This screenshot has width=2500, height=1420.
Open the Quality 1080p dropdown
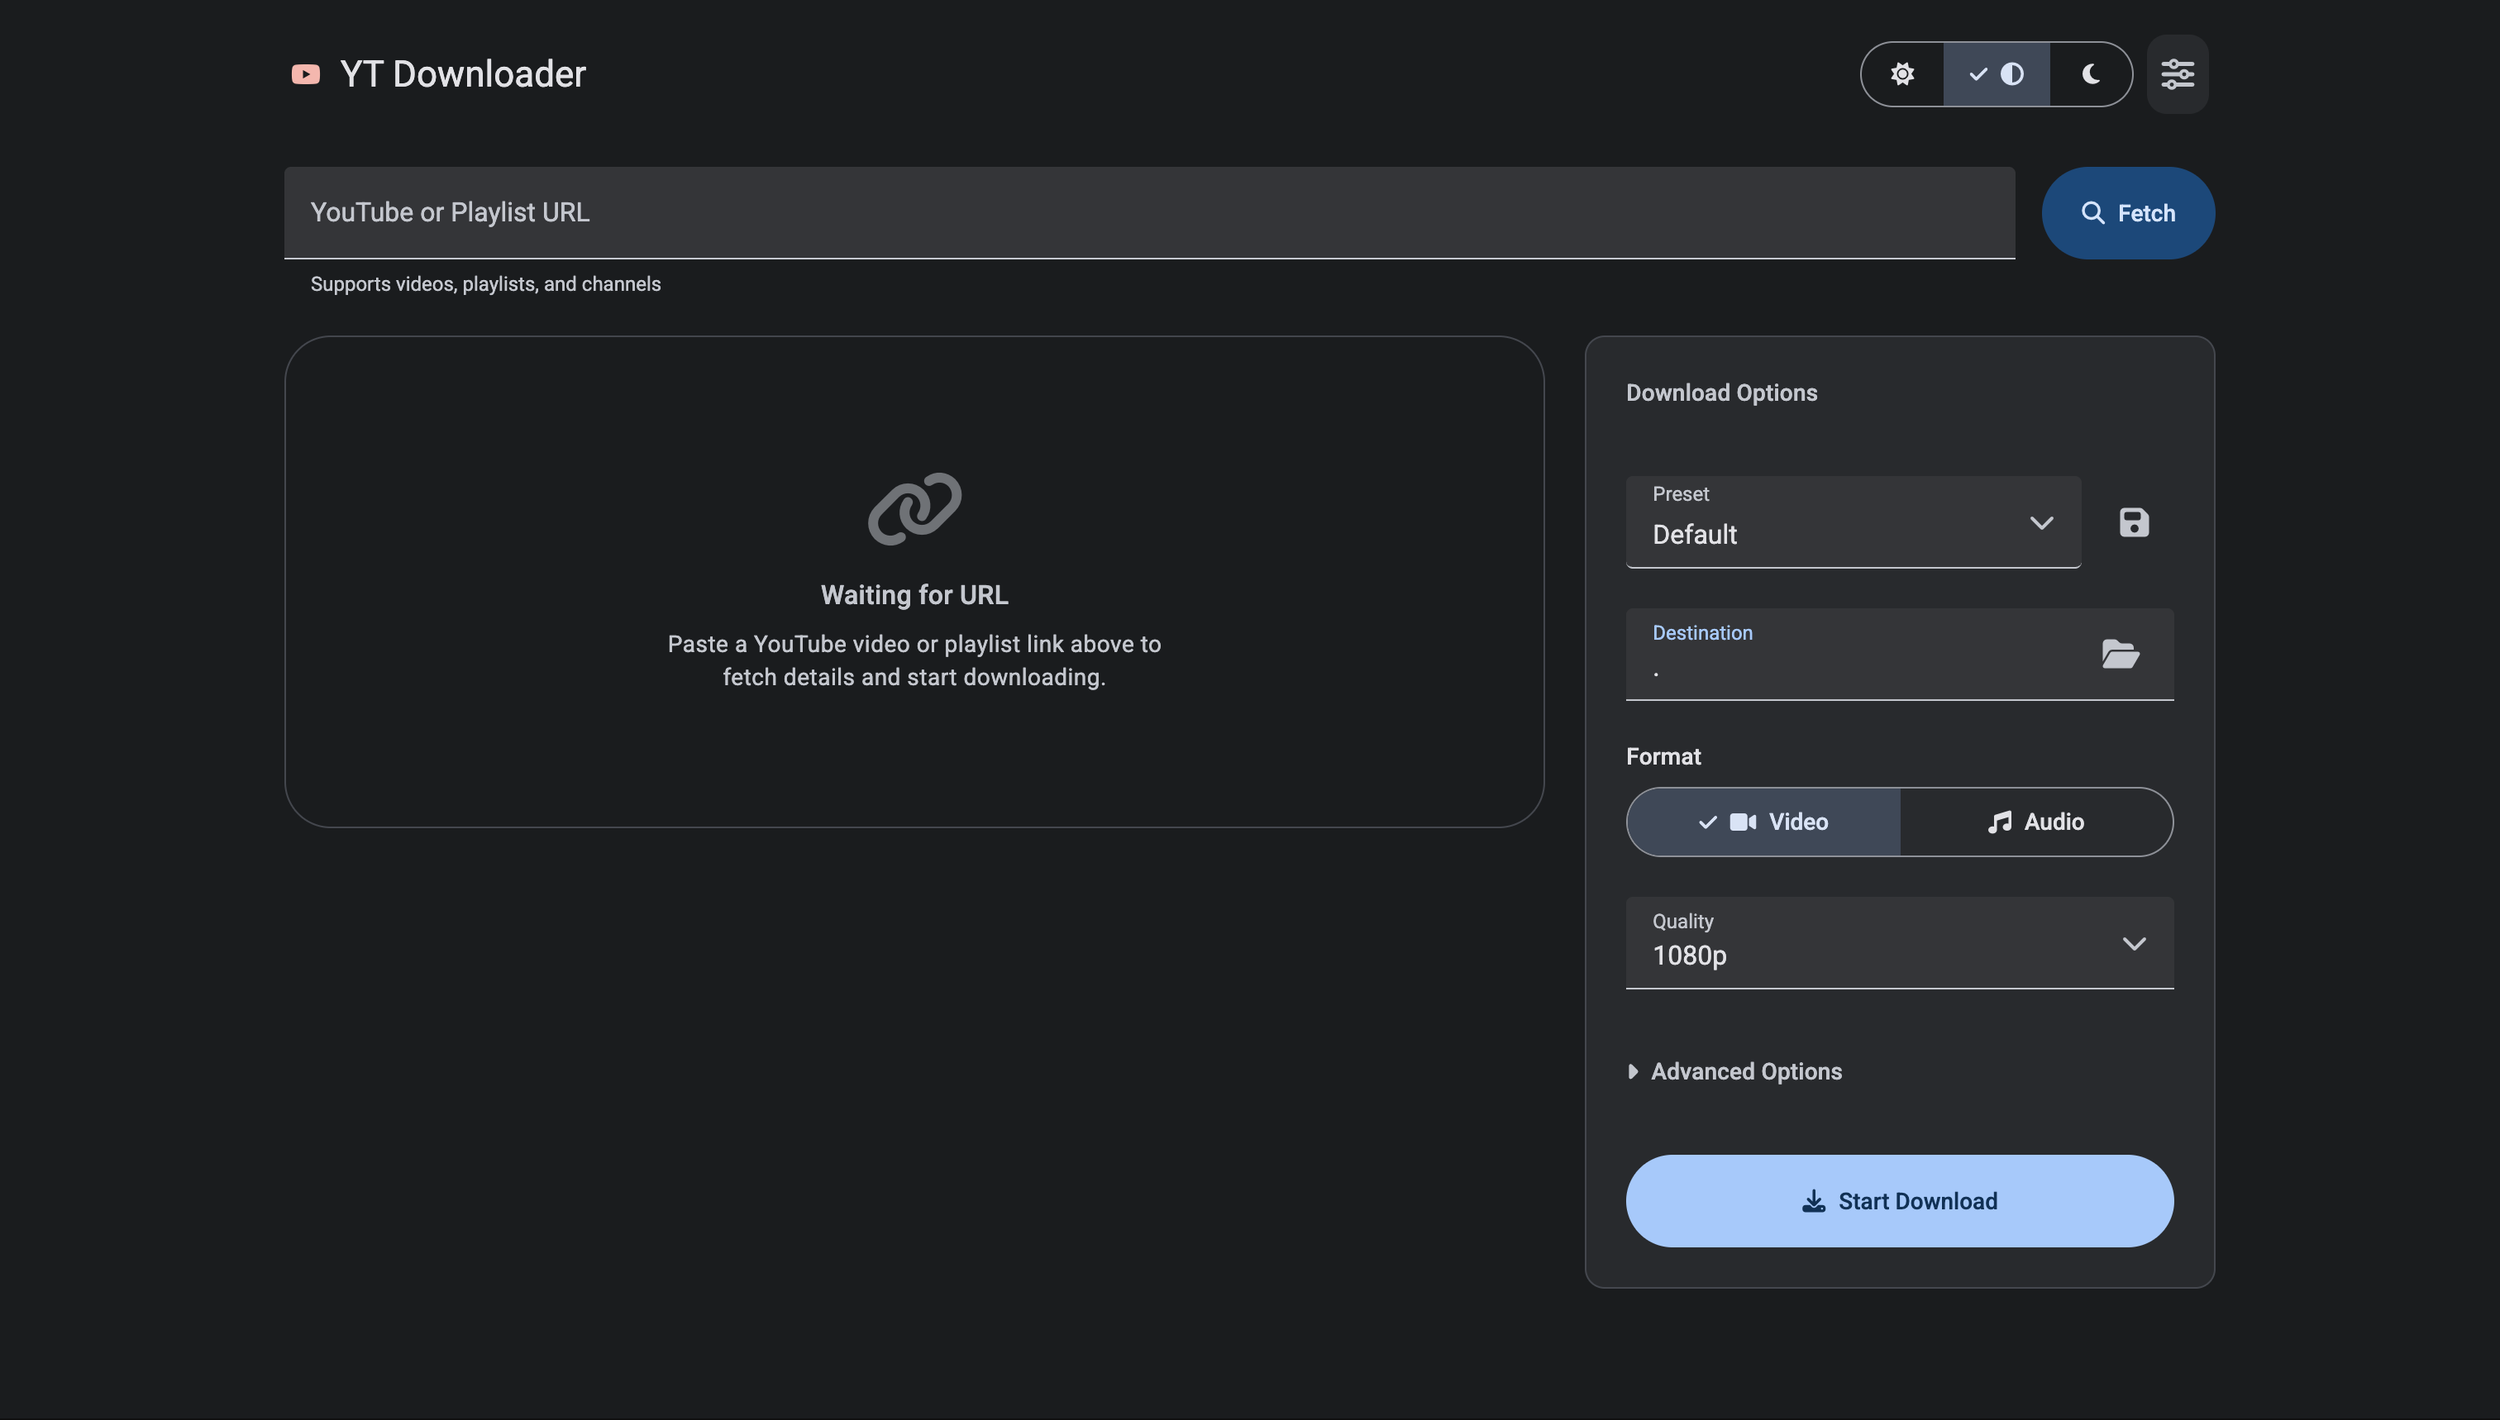click(1898, 943)
